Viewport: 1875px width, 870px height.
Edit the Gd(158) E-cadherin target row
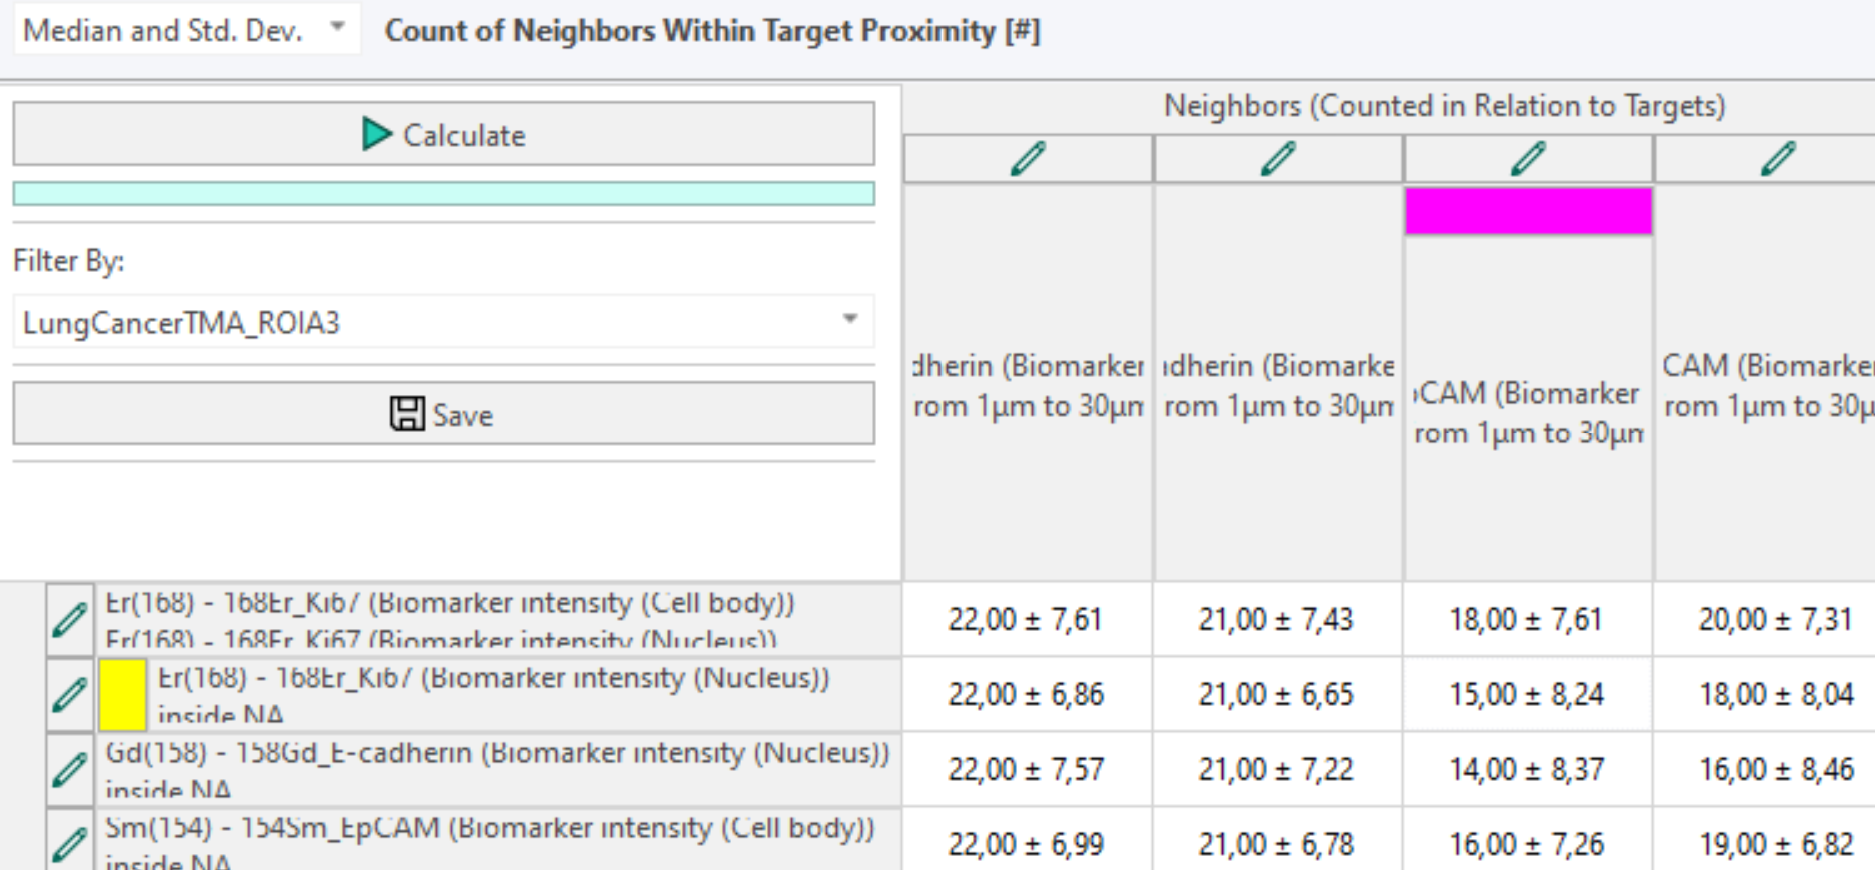click(x=70, y=769)
